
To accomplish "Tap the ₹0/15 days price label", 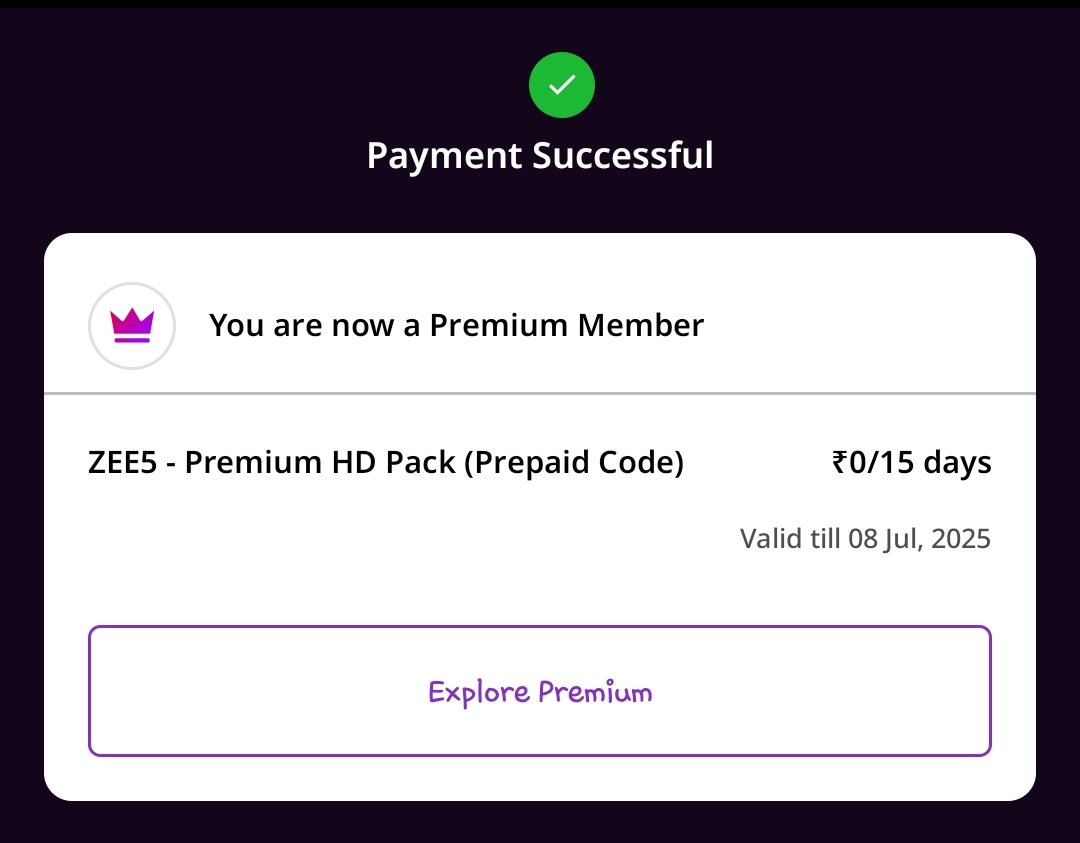I will click(911, 463).
